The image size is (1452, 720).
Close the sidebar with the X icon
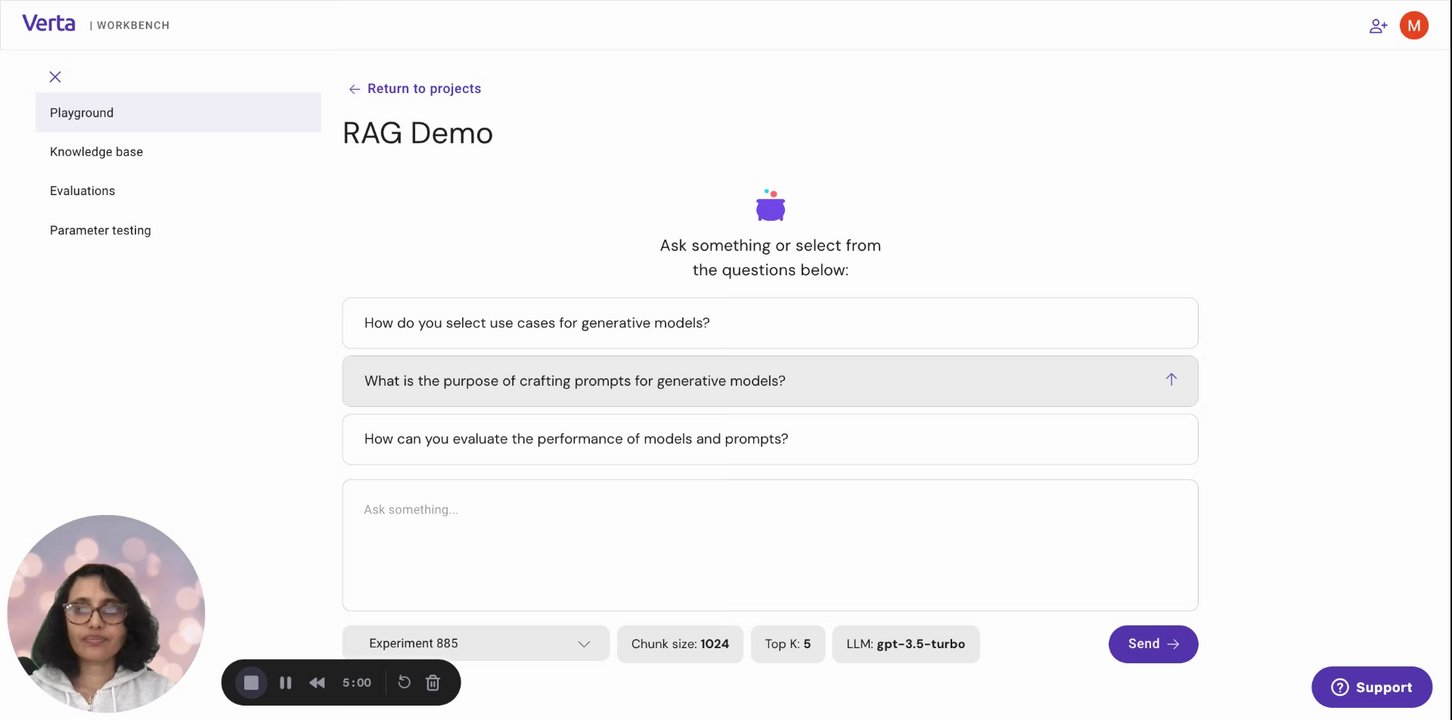pos(55,77)
